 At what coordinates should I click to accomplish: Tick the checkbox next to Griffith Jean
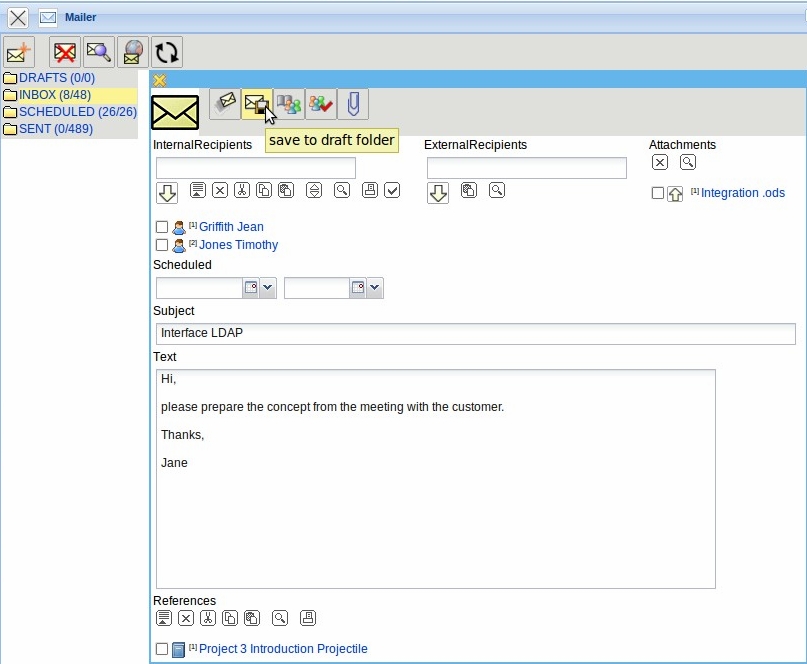point(162,227)
